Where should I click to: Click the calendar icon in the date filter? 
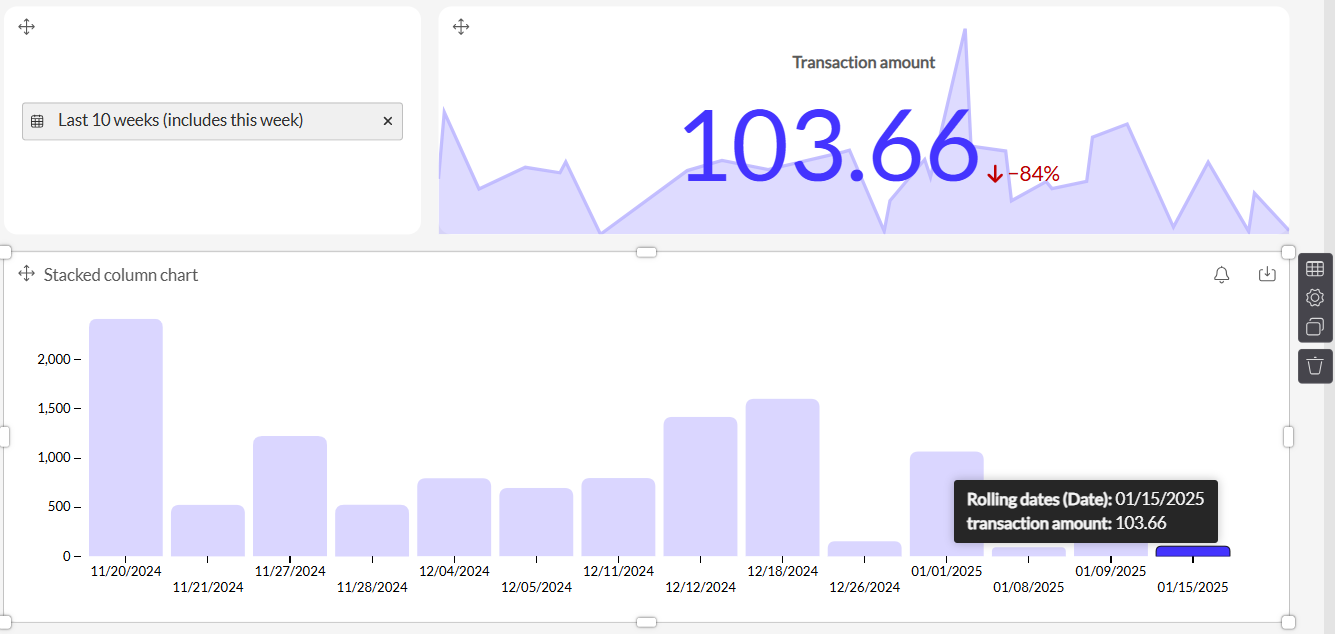coord(37,121)
